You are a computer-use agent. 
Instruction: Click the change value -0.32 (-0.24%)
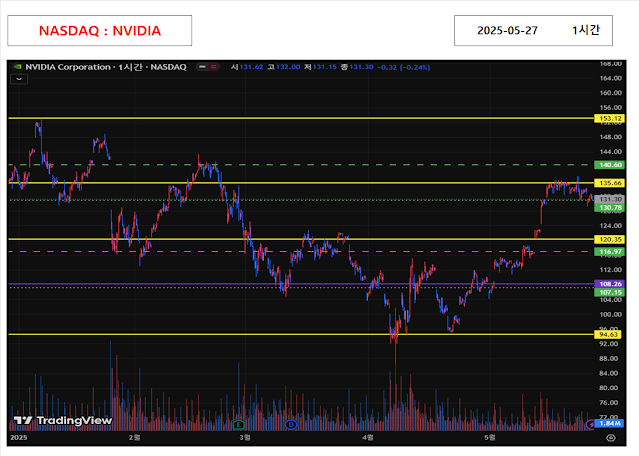click(x=403, y=67)
